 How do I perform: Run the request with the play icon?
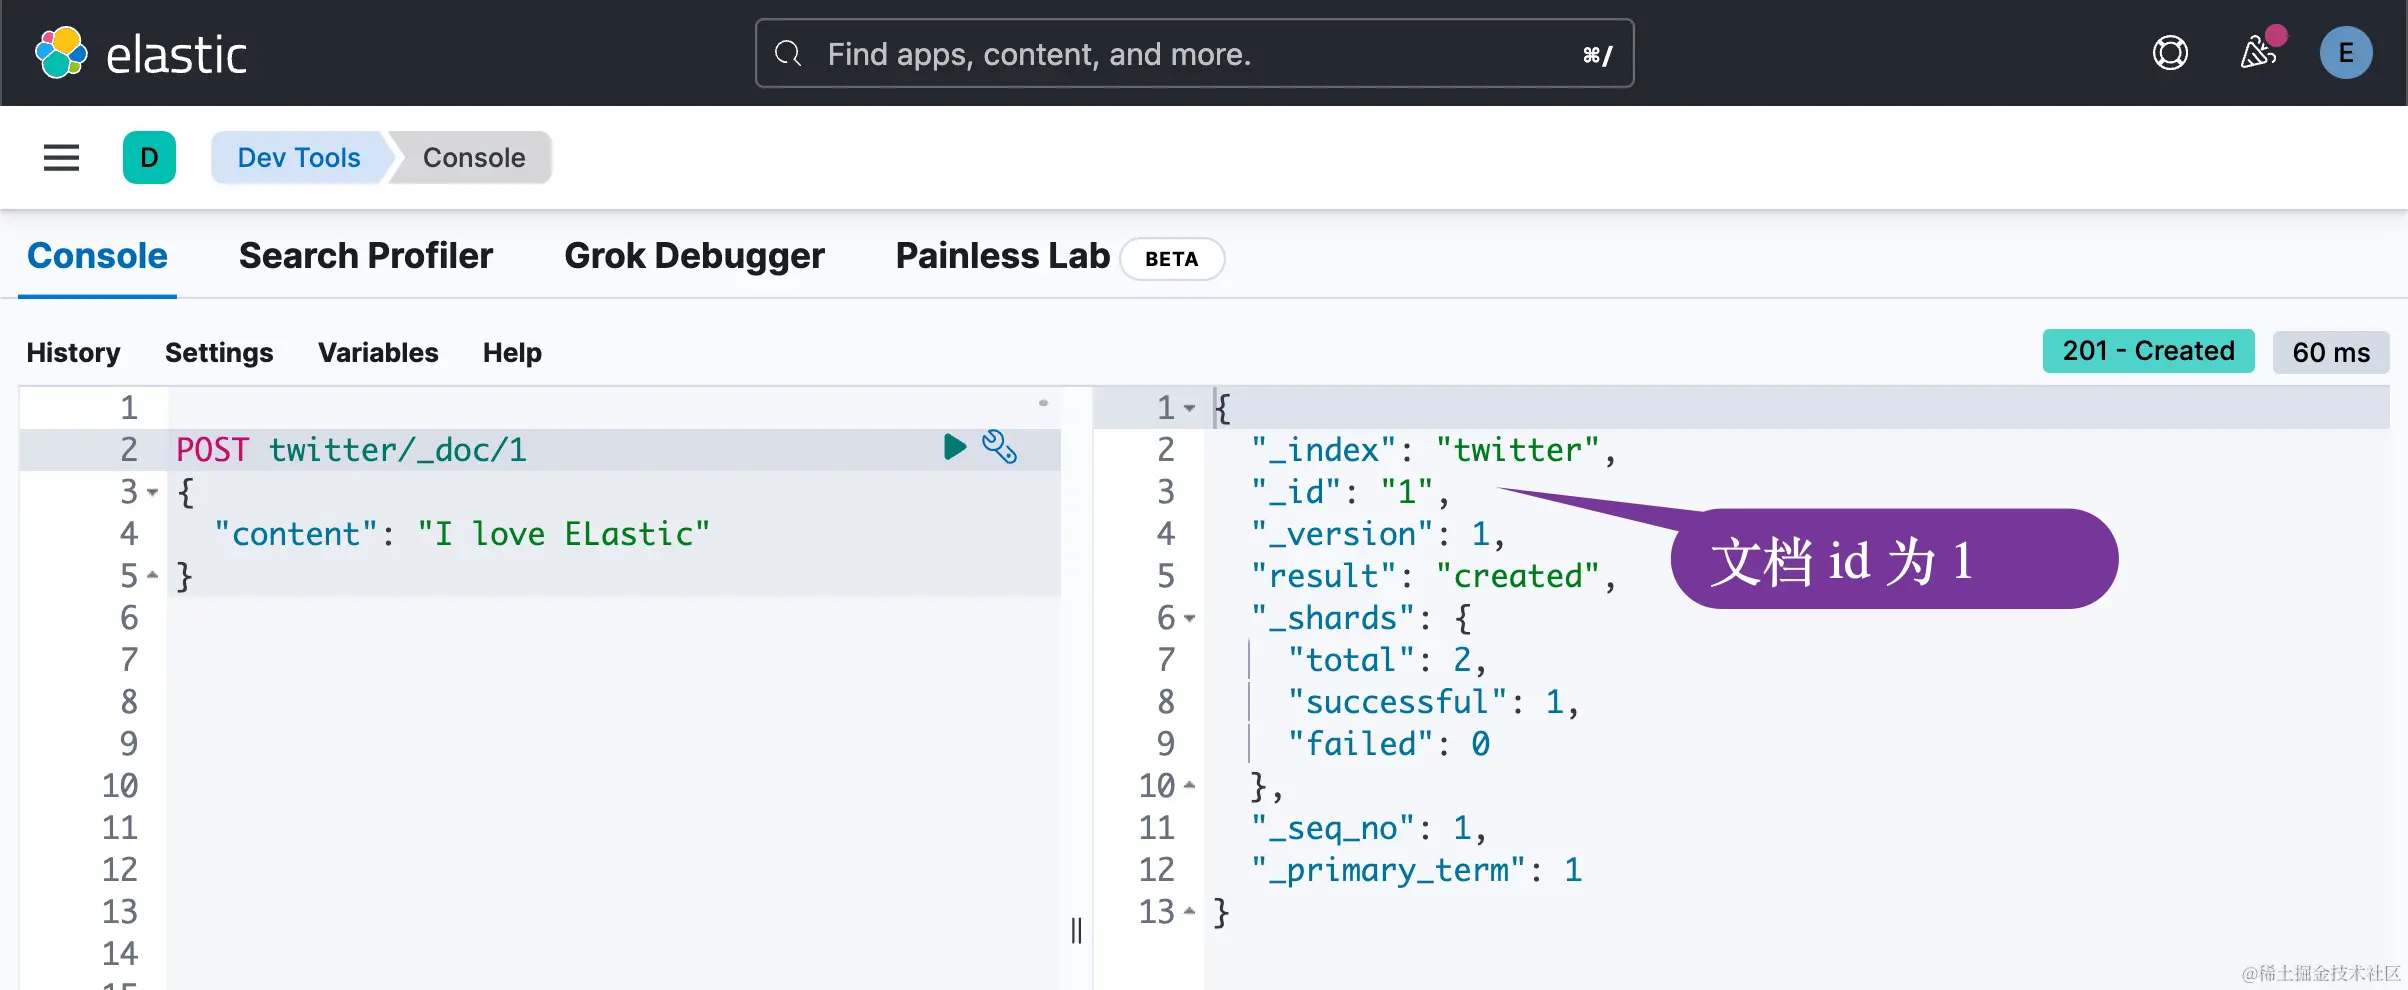(955, 447)
